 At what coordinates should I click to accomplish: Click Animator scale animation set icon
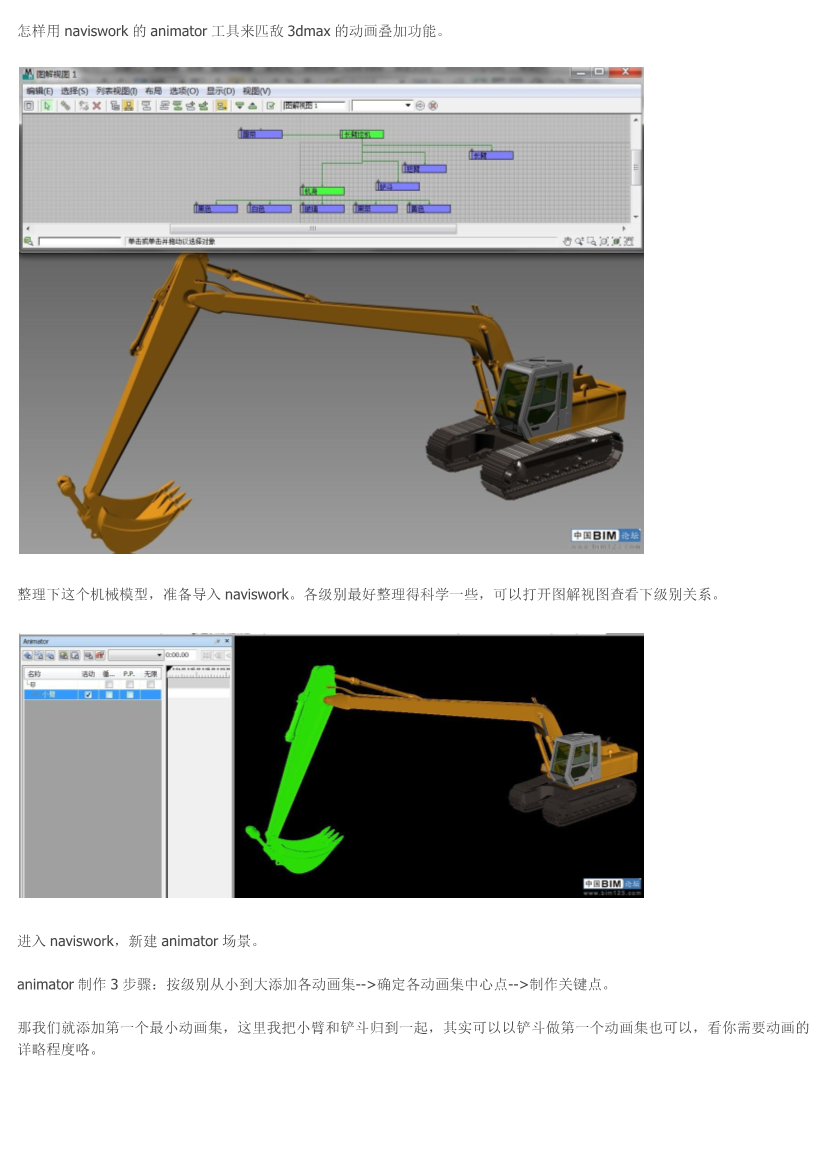click(x=50, y=655)
